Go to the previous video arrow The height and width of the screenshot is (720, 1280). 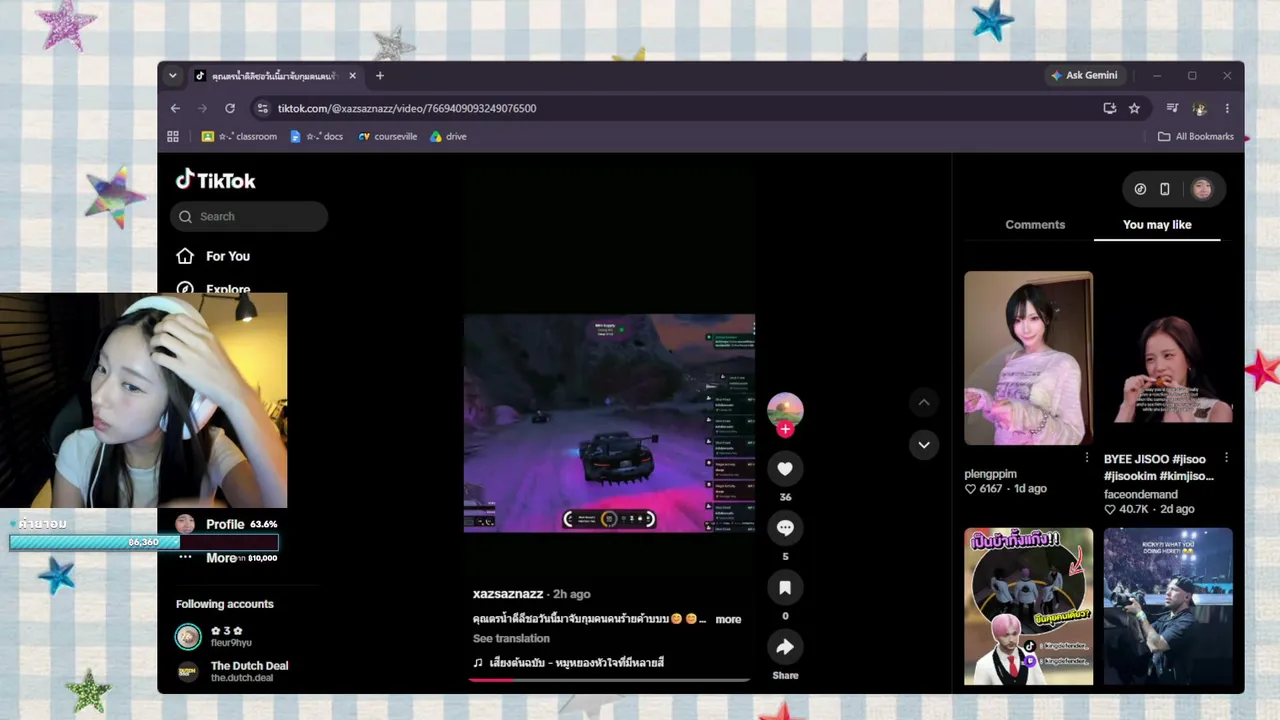[924, 402]
